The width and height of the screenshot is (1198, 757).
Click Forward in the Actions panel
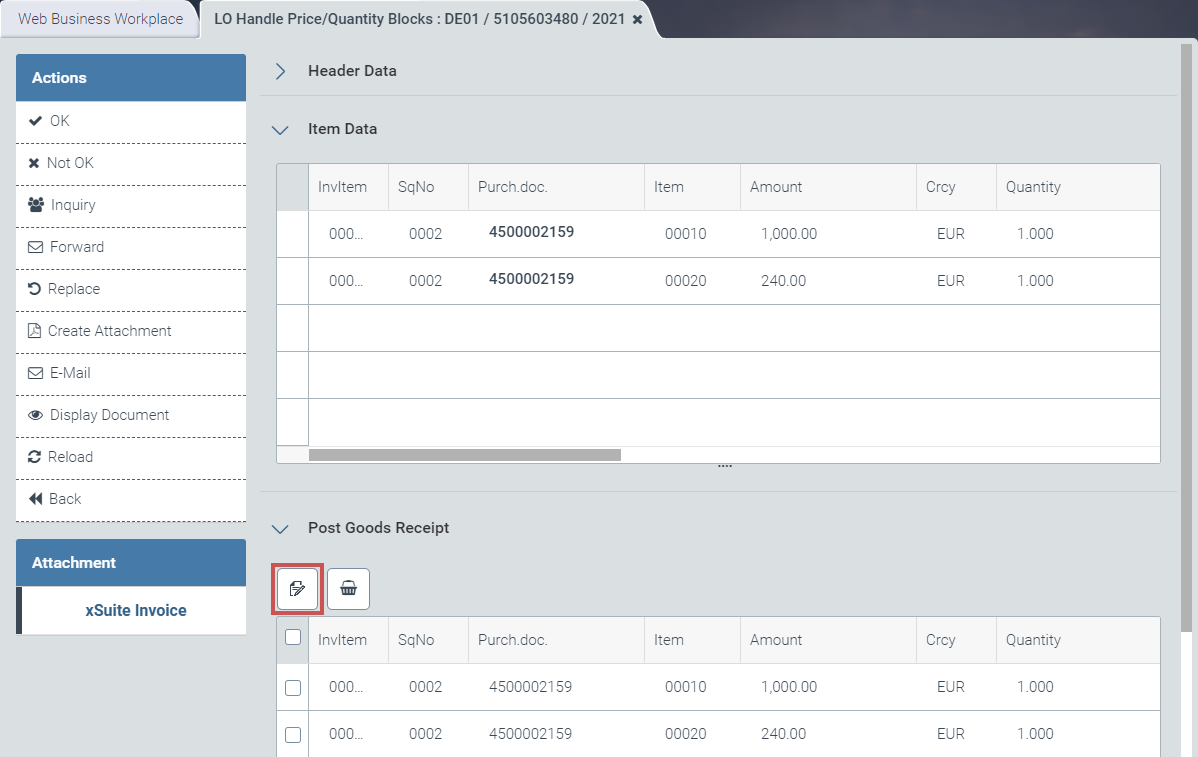coord(76,247)
